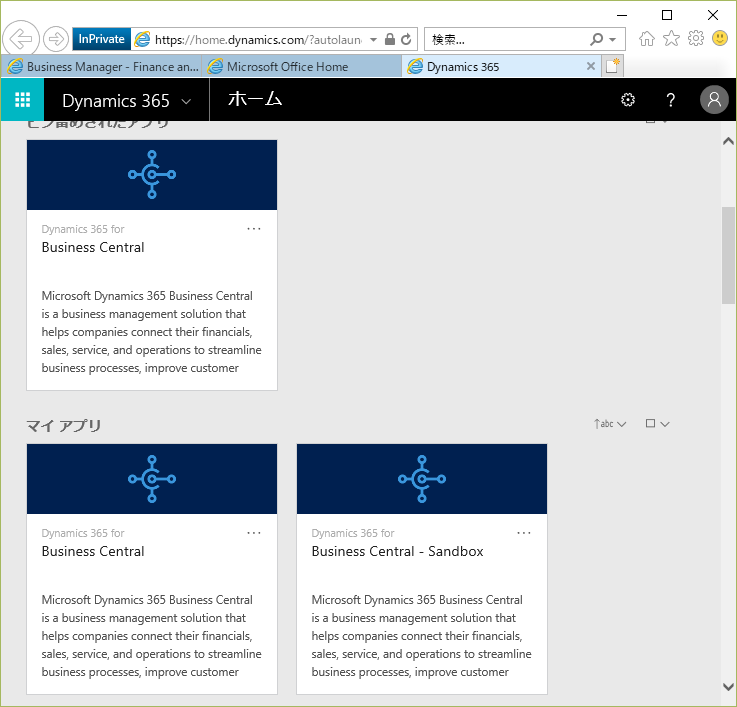Click Business Central - Sandbox title

pyautogui.click(x=398, y=551)
